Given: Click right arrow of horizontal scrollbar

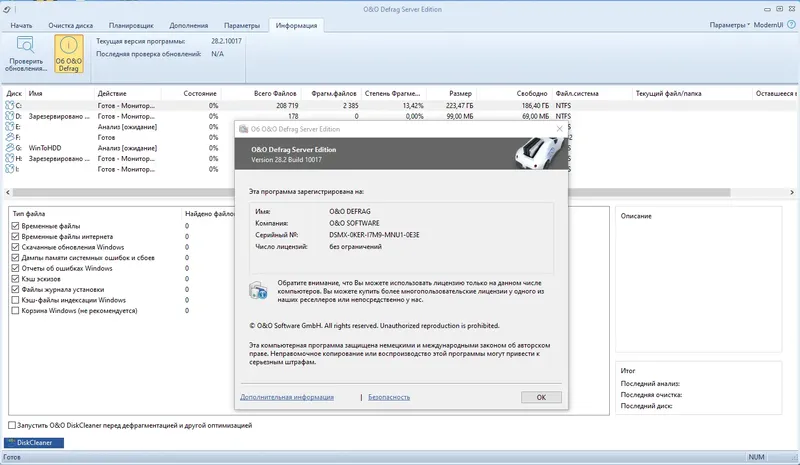Looking at the screenshot, I should coord(792,192).
